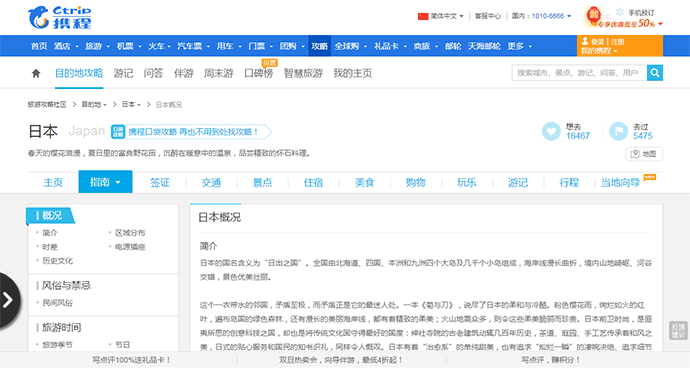Click 民间风俗 in the sidebar

point(58,303)
